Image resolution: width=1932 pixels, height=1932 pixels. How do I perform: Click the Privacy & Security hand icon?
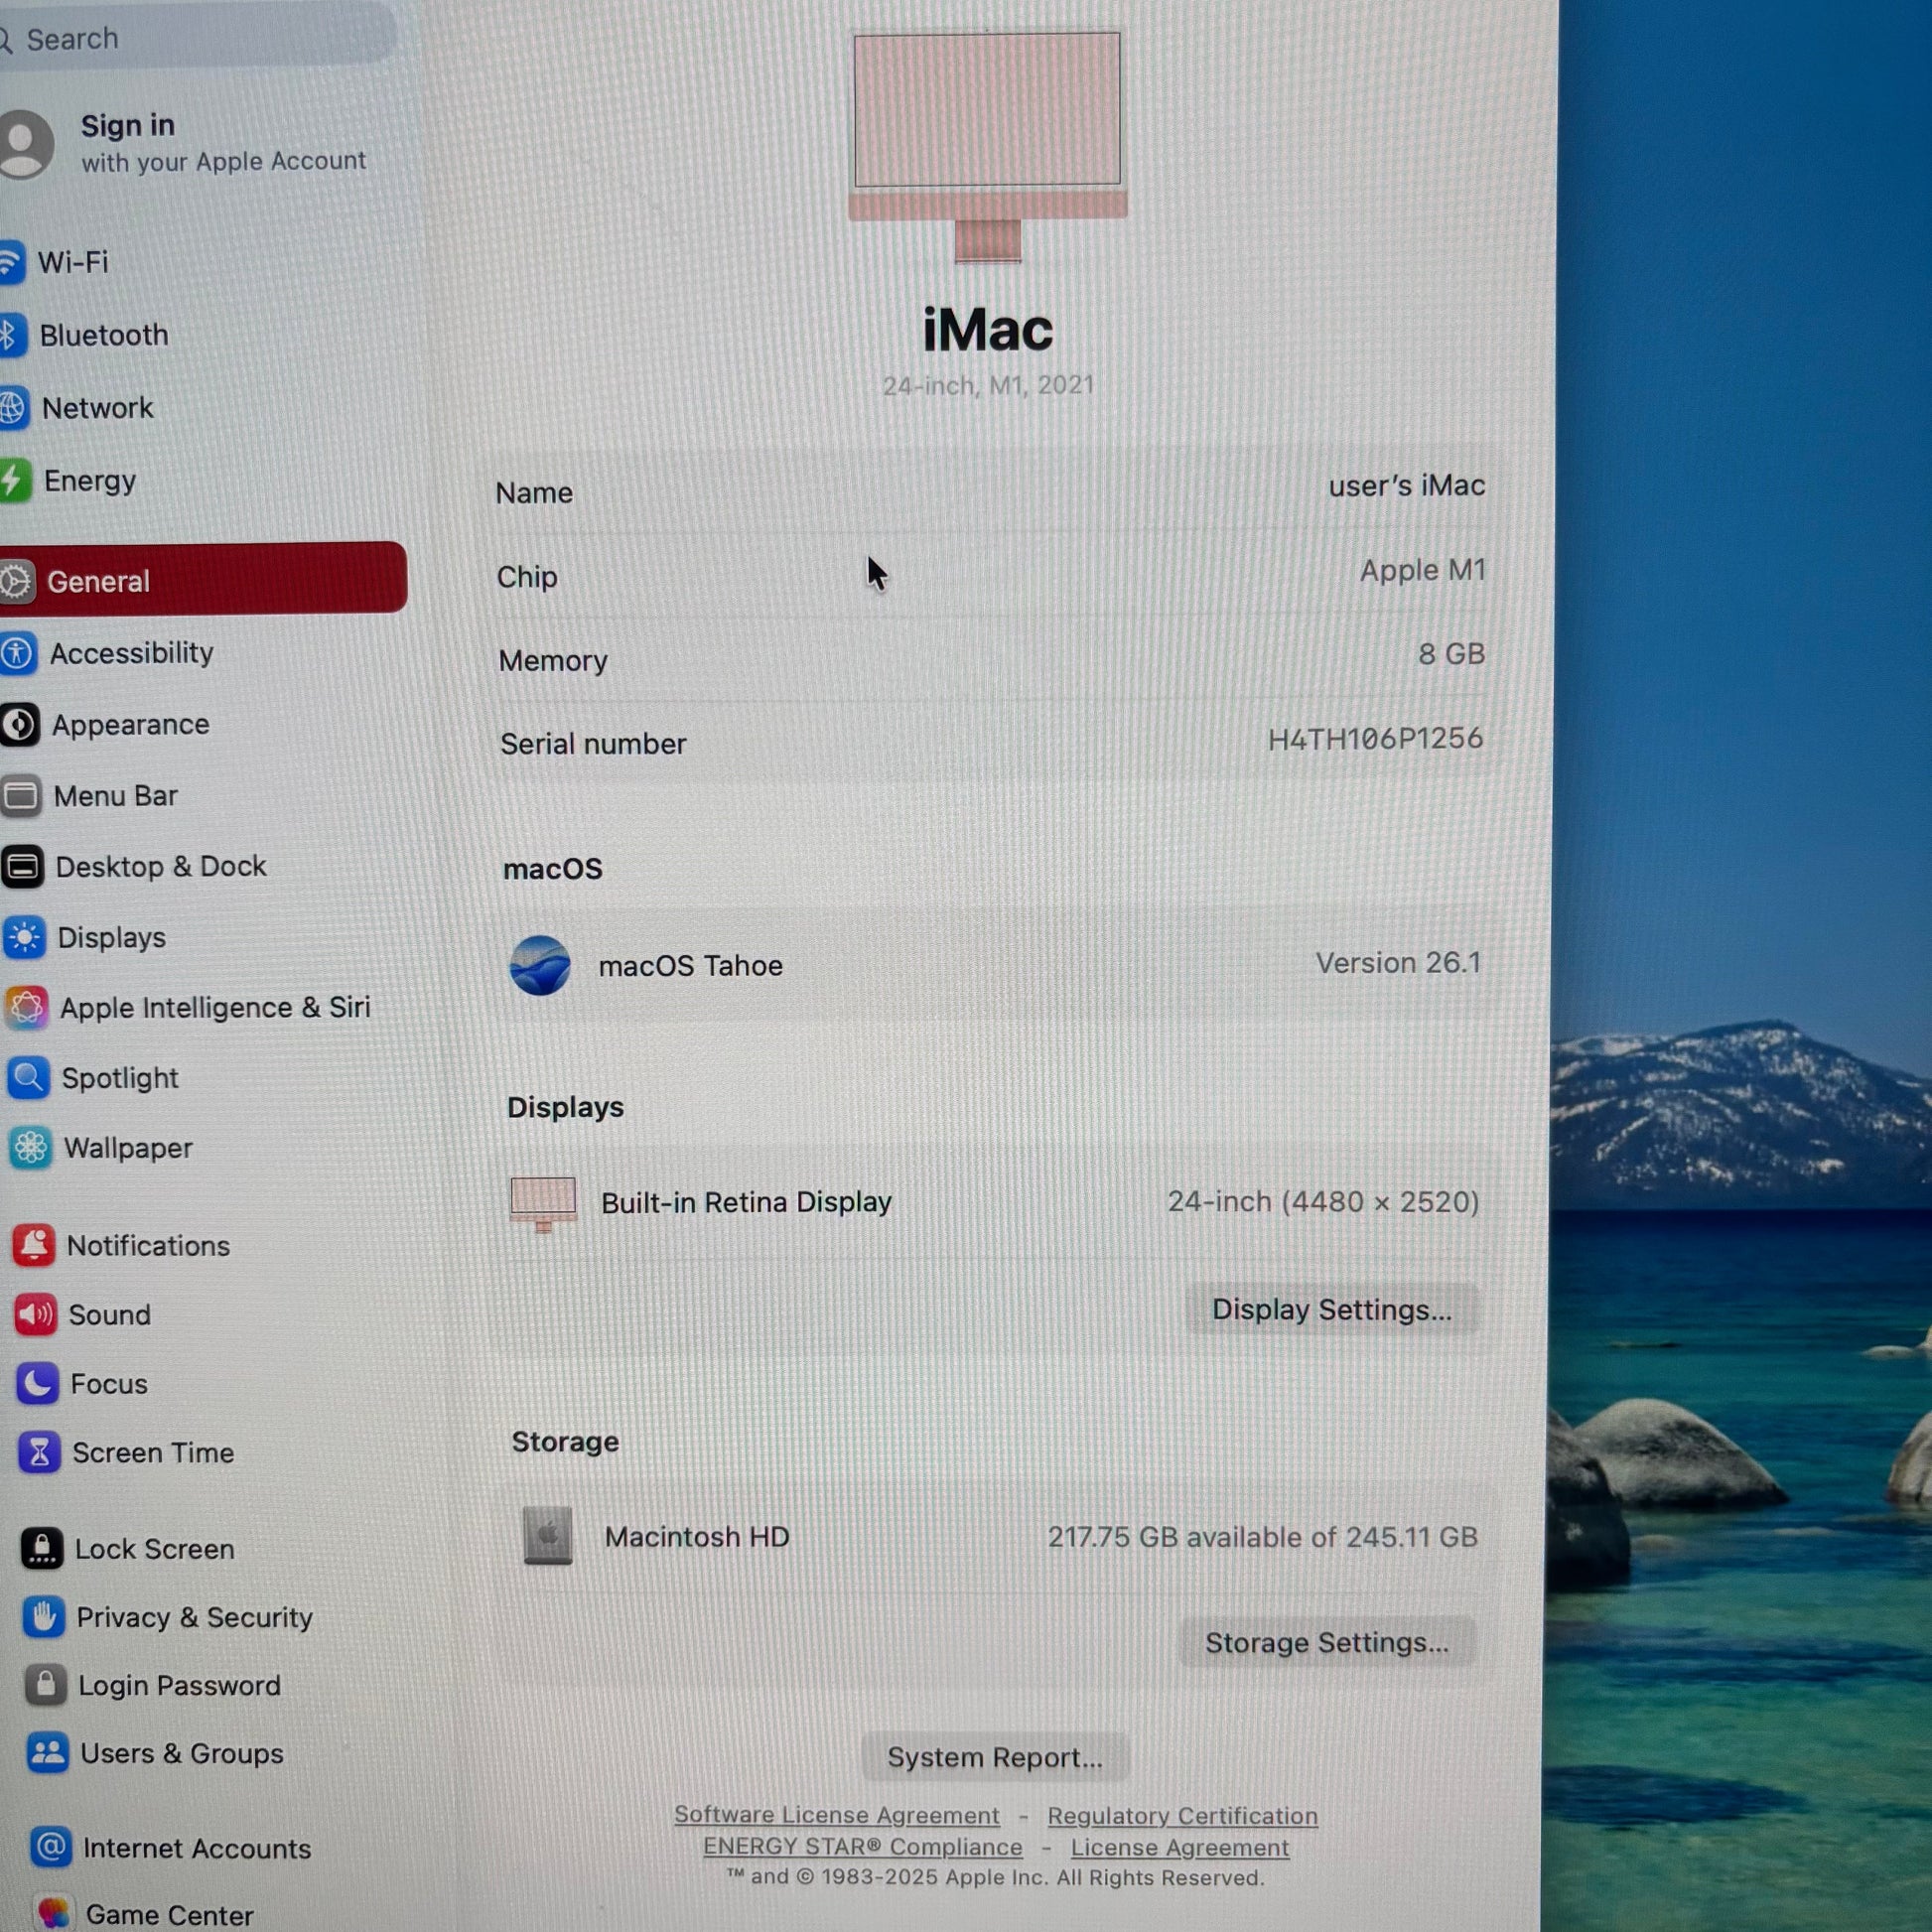[x=44, y=1617]
